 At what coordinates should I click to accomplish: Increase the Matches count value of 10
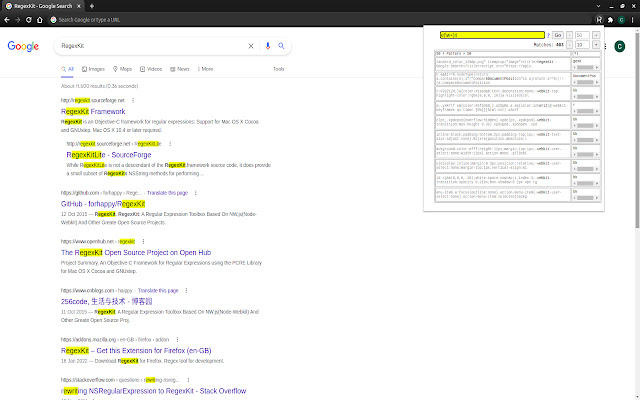[x=596, y=45]
